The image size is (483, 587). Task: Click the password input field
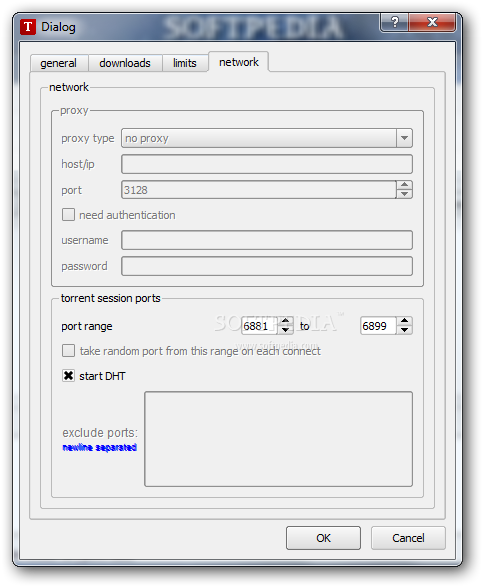267,266
